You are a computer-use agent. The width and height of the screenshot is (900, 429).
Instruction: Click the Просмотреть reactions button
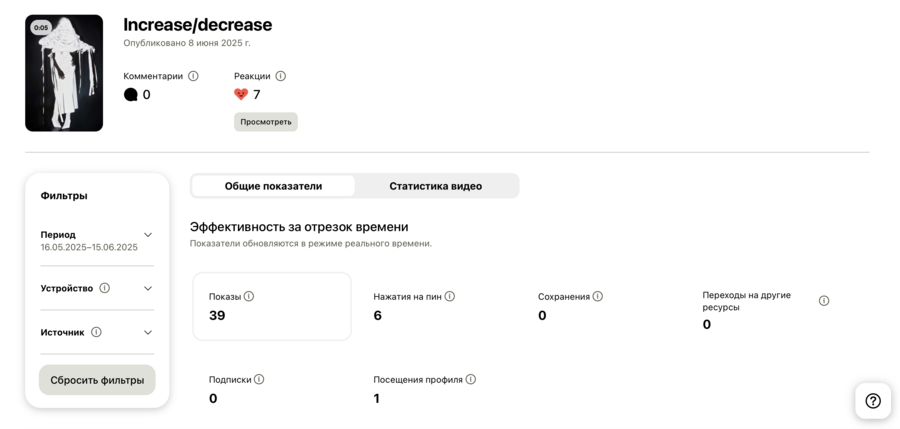[266, 122]
